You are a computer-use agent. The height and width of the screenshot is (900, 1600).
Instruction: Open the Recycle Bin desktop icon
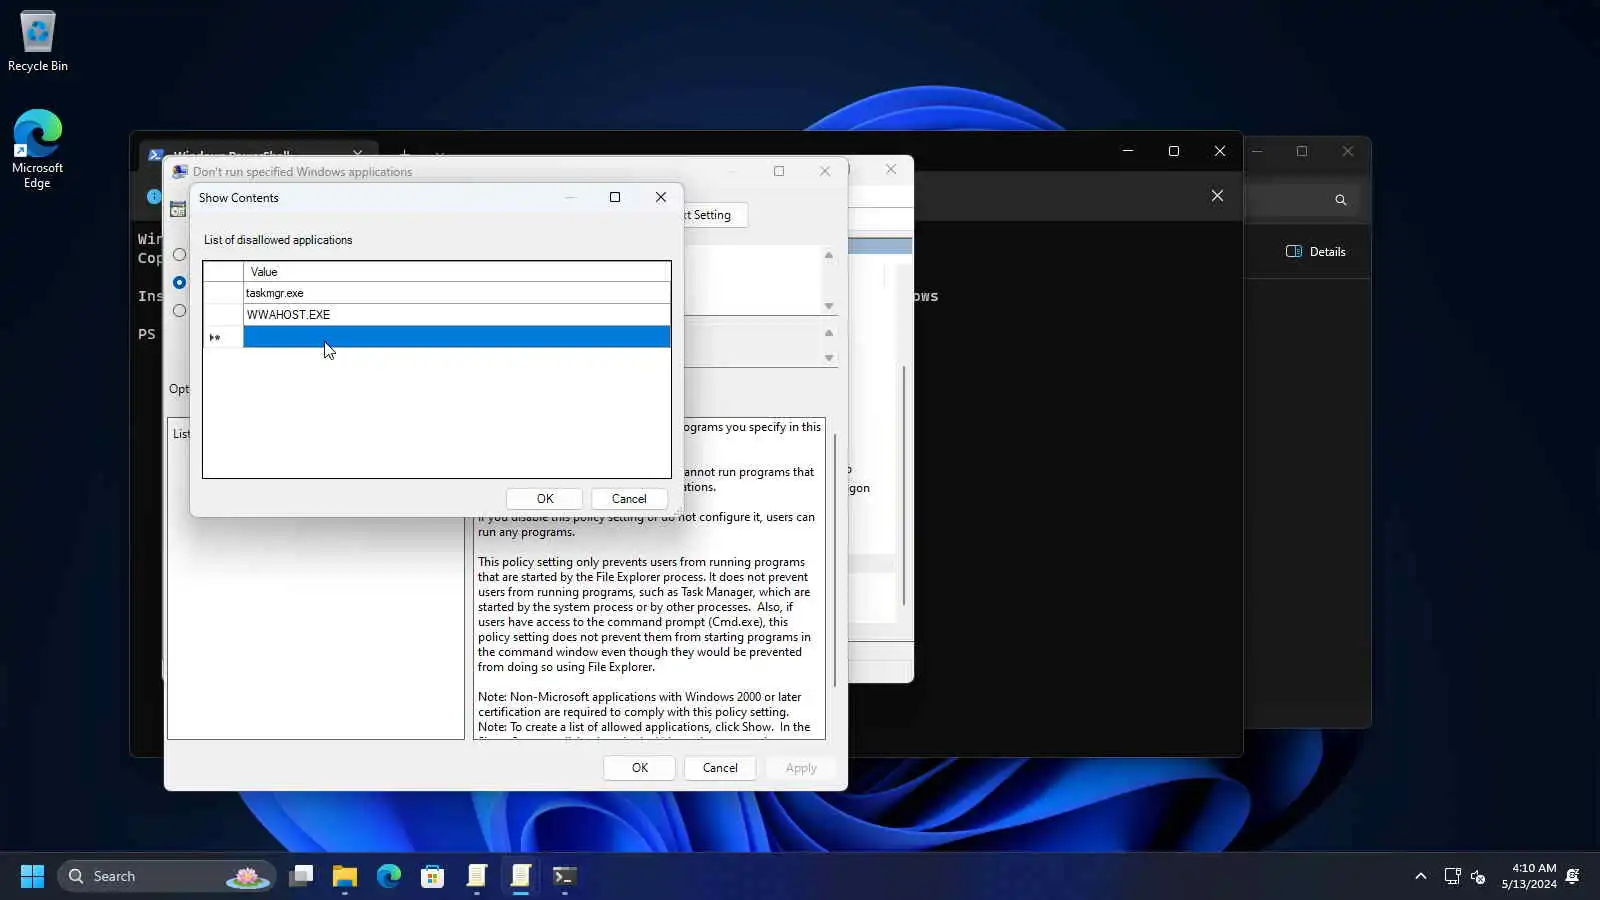point(38,42)
